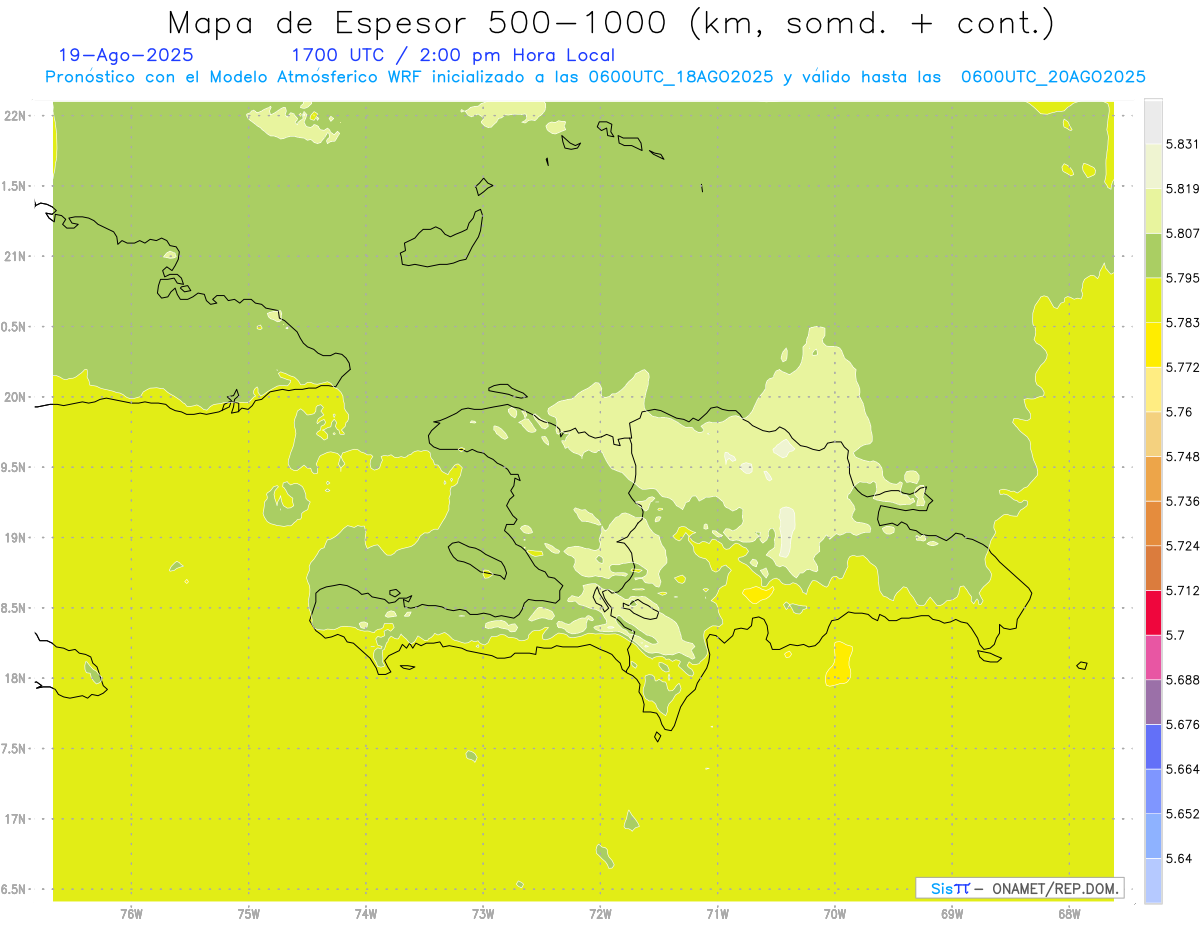Click the legend value "5.76"
1200x927 pixels.
coord(1179,412)
